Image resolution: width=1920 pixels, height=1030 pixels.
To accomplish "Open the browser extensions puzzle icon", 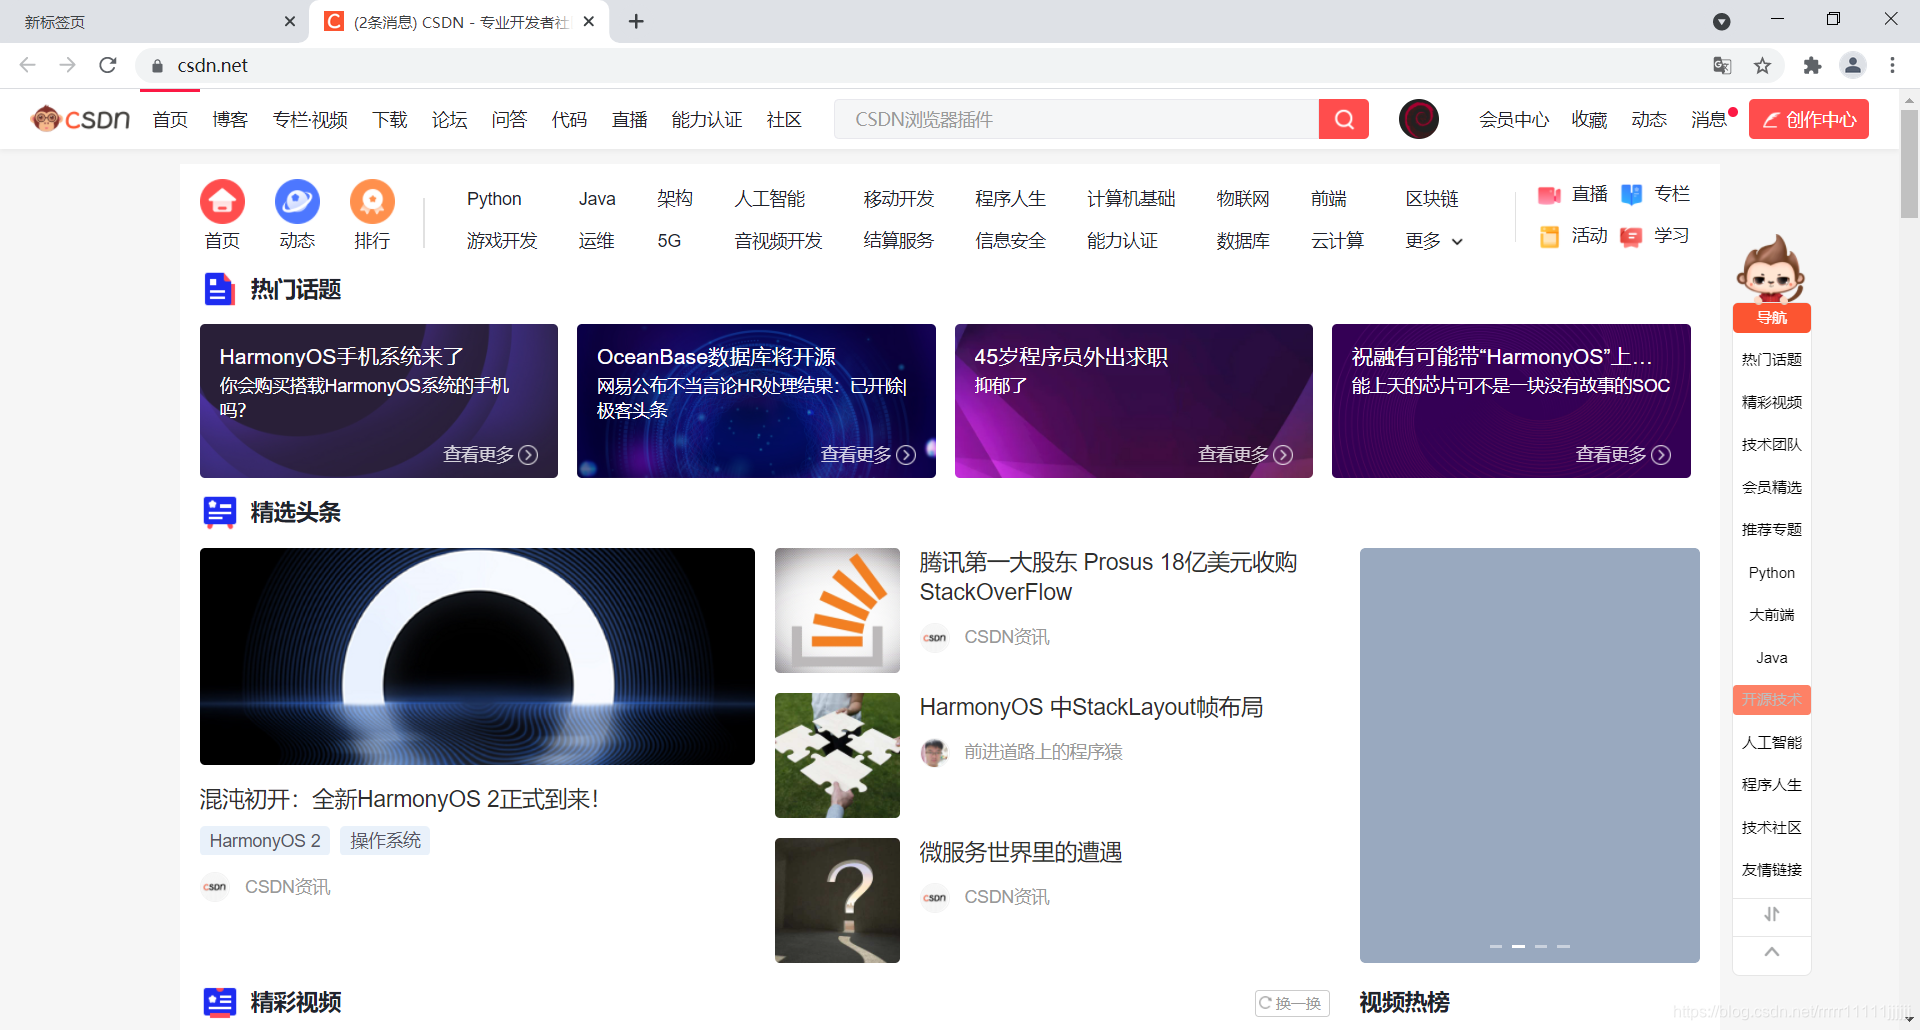I will point(1812,65).
